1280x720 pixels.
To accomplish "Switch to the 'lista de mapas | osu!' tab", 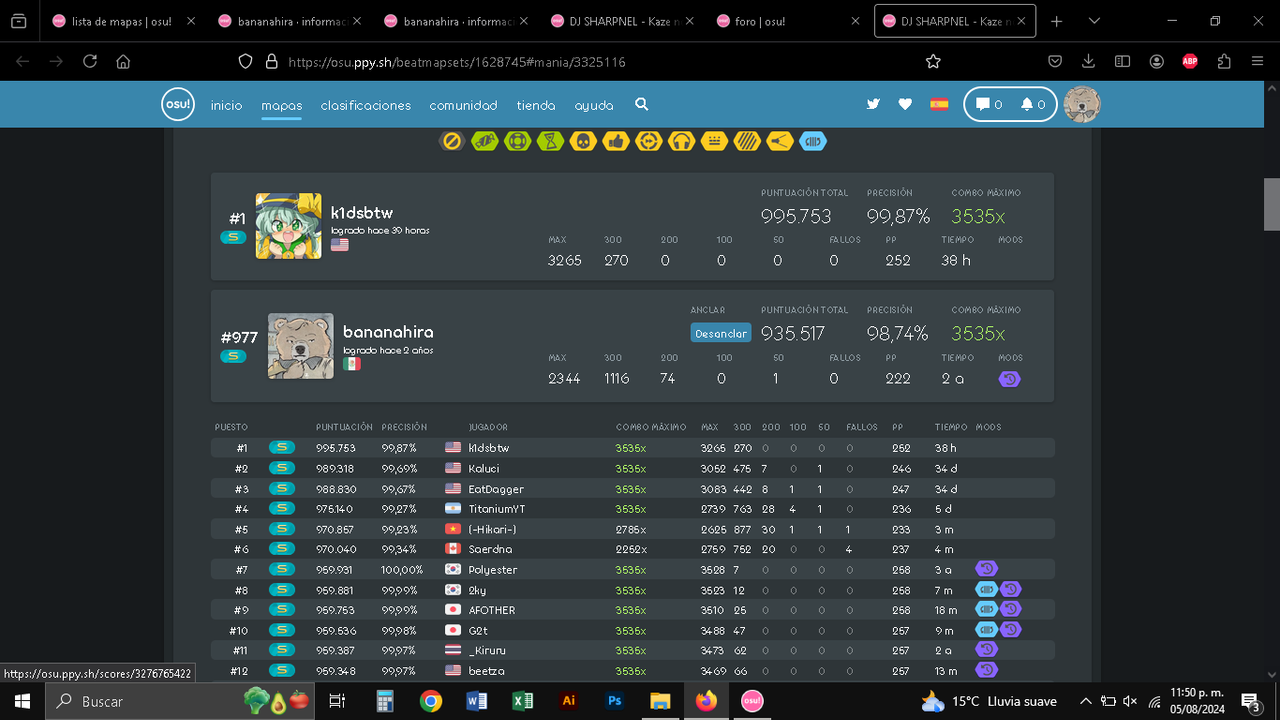I will pyautogui.click(x=122, y=21).
